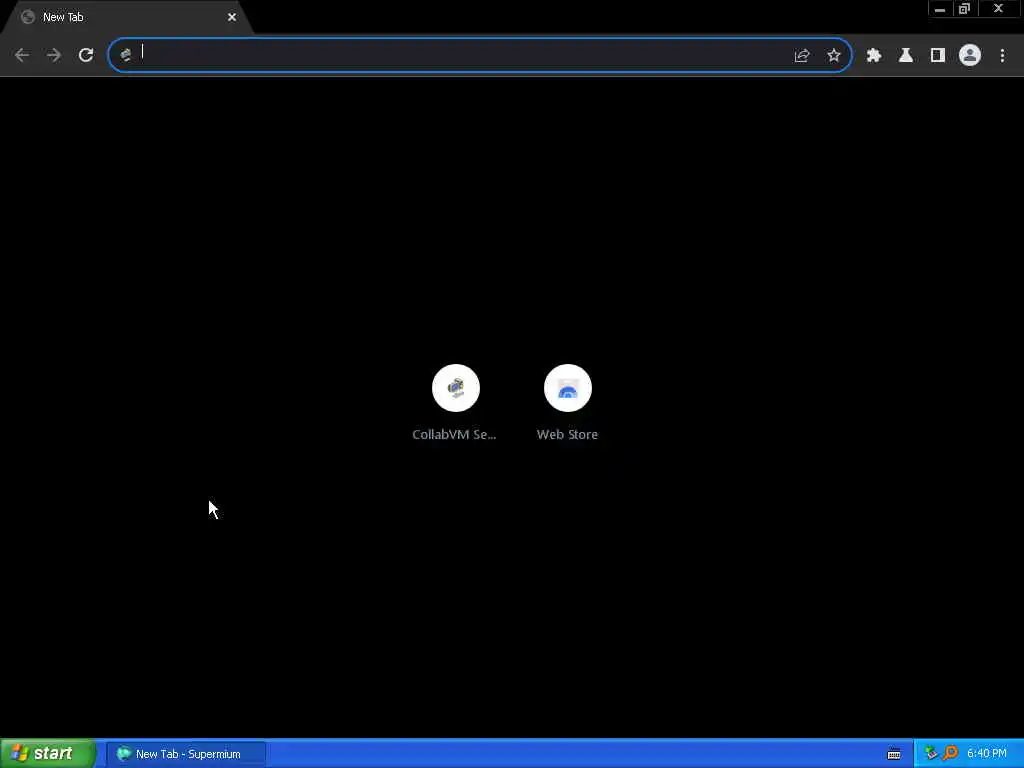Select the New Tab tab

(125, 18)
